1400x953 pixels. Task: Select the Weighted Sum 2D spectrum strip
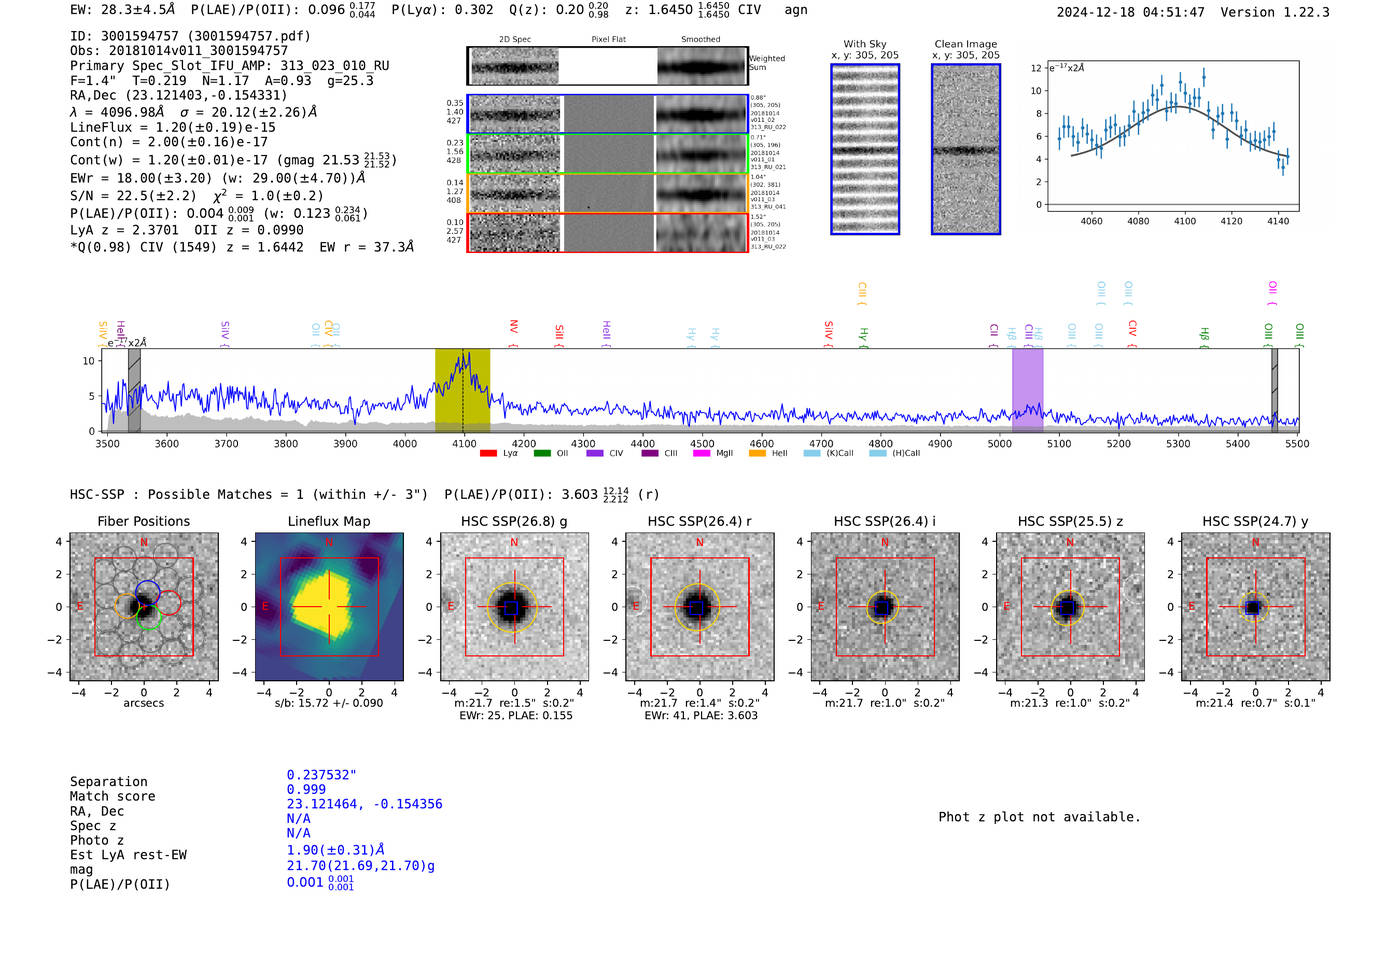(607, 66)
